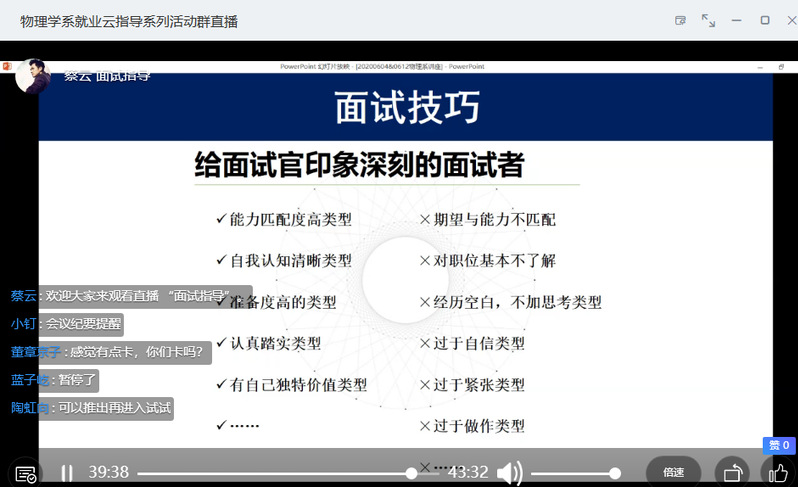798x487 pixels.
Task: Click chat username 小钉
Action: 23,324
